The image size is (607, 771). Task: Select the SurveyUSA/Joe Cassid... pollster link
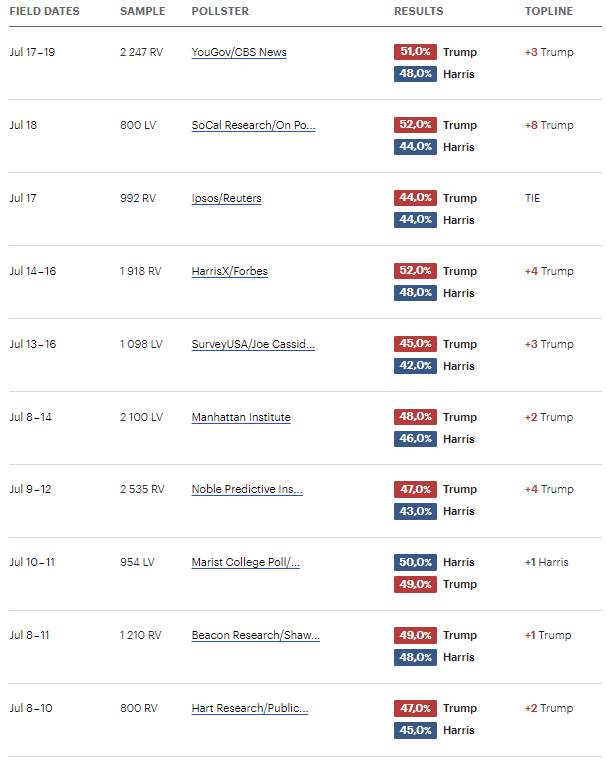pyautogui.click(x=253, y=344)
